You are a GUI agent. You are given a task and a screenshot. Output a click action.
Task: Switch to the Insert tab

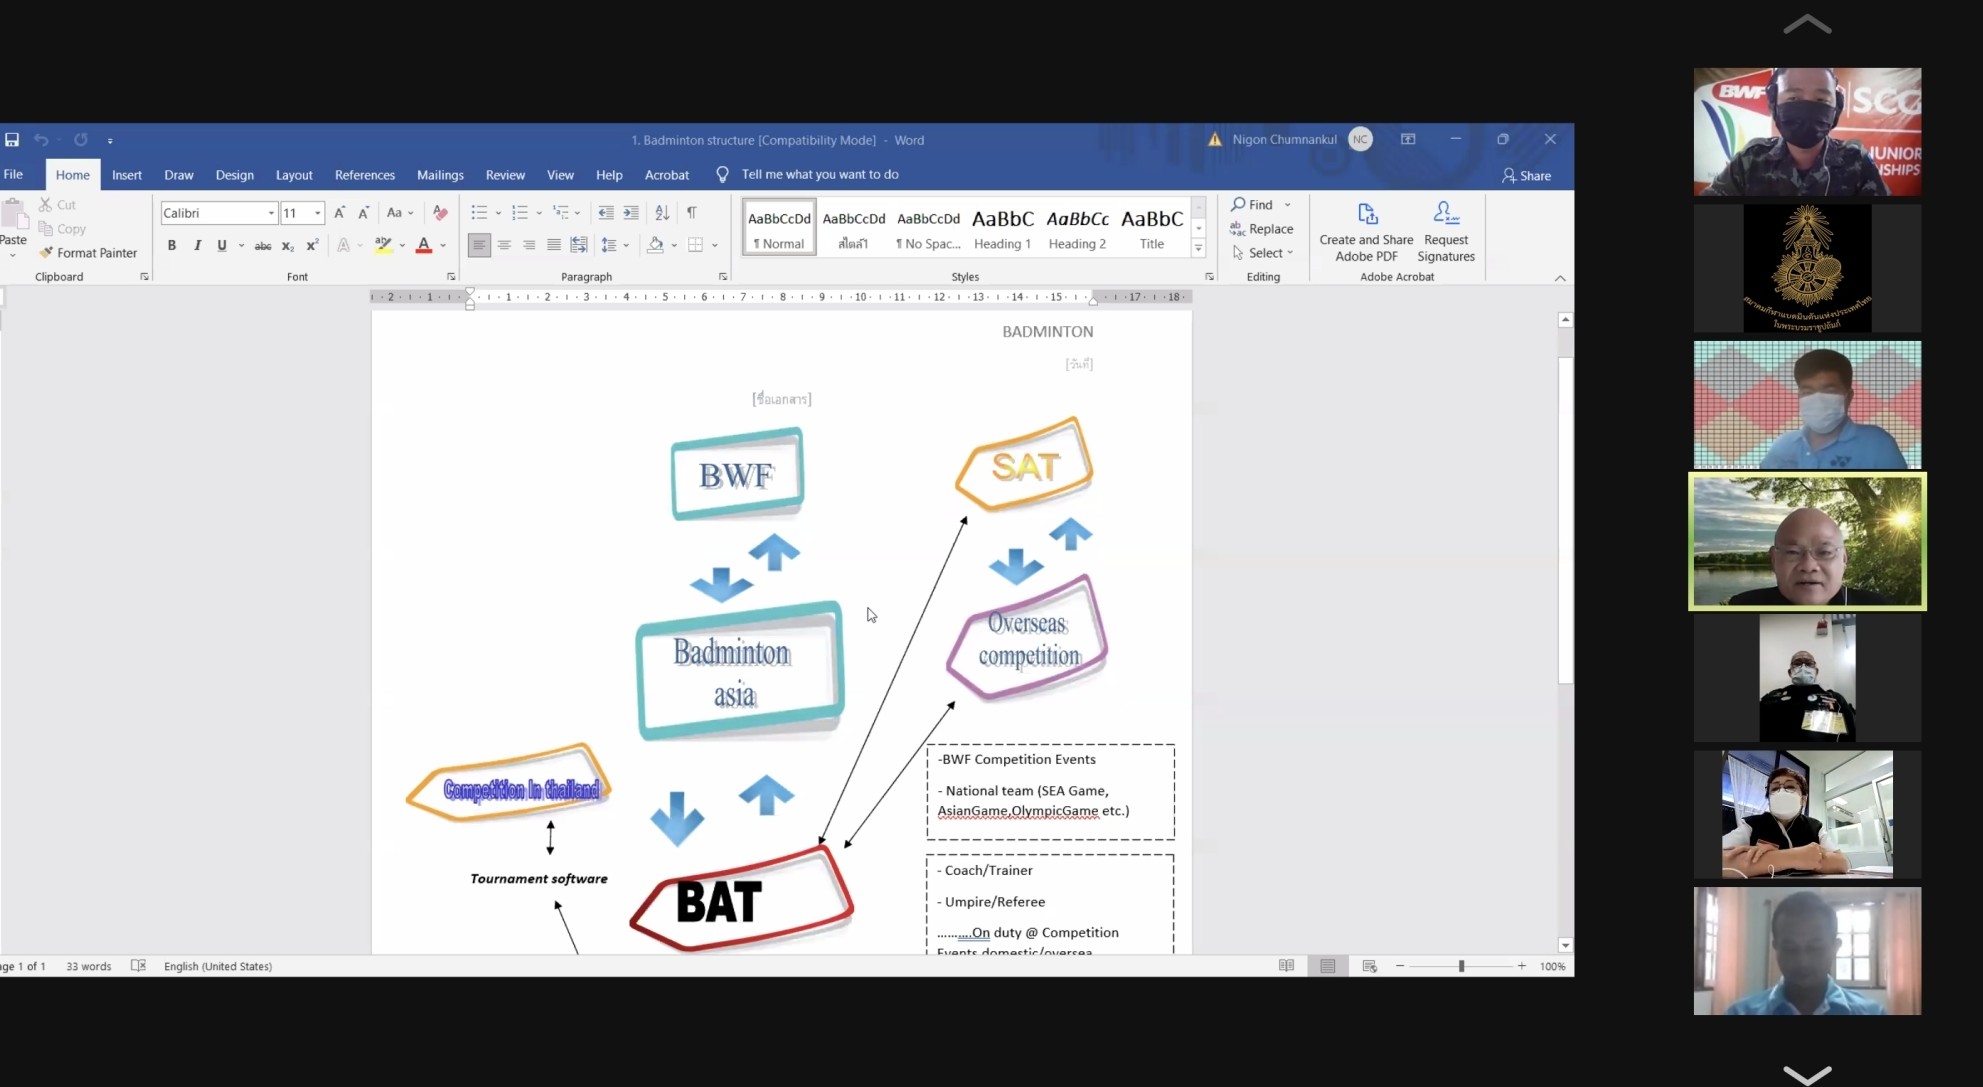127,175
